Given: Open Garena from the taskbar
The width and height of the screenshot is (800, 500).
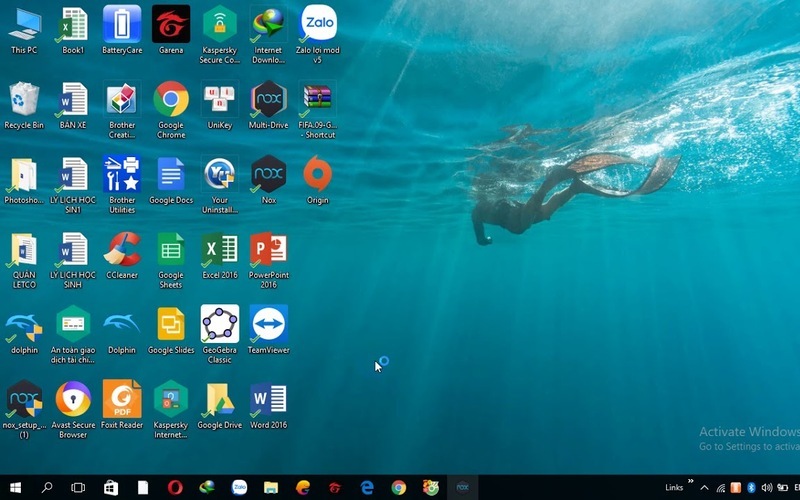Looking at the screenshot, I should (335, 488).
